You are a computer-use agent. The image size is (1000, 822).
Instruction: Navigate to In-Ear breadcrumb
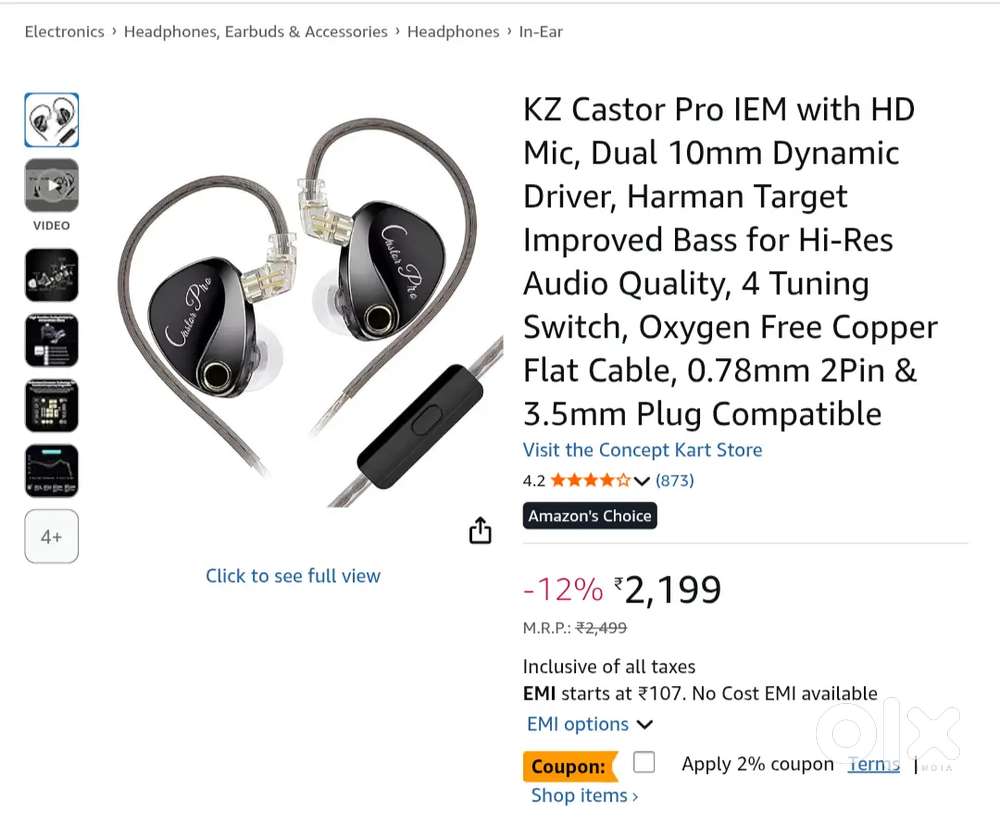540,32
